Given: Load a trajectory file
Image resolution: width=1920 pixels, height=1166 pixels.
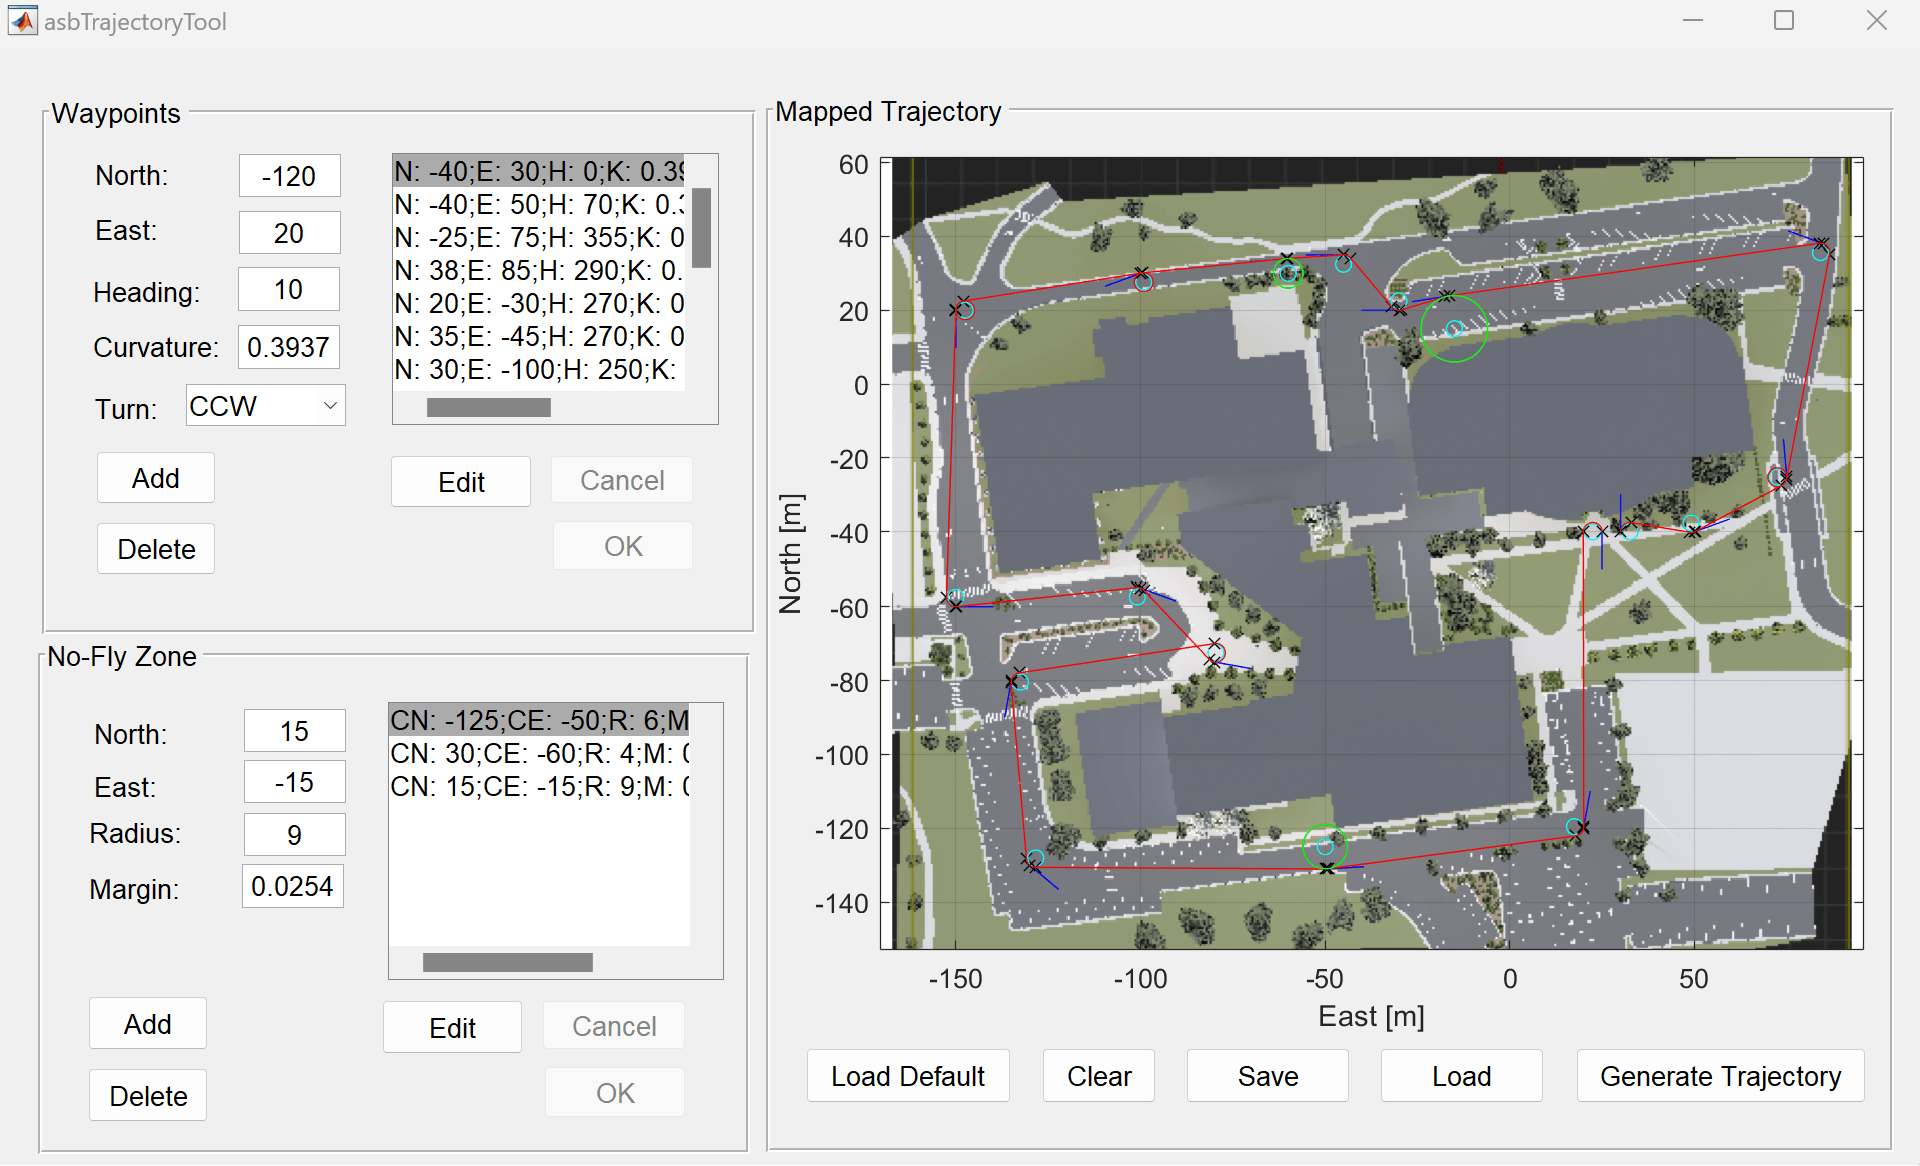Looking at the screenshot, I should [x=1461, y=1076].
